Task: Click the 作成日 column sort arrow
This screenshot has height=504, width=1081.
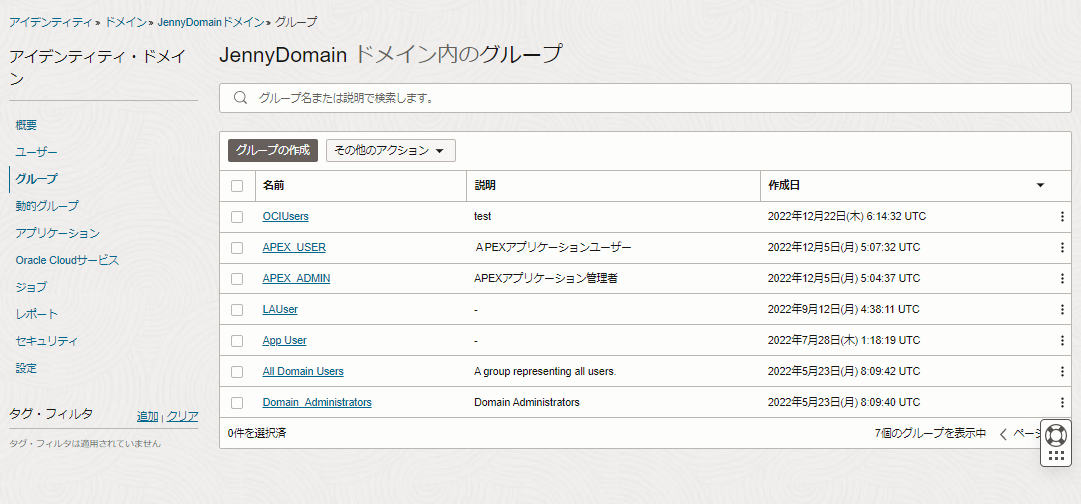Action: click(x=1040, y=186)
